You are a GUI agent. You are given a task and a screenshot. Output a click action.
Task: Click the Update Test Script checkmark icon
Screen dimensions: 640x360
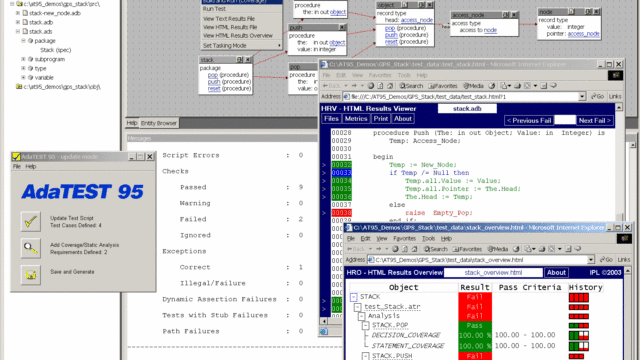pyautogui.click(x=31, y=222)
